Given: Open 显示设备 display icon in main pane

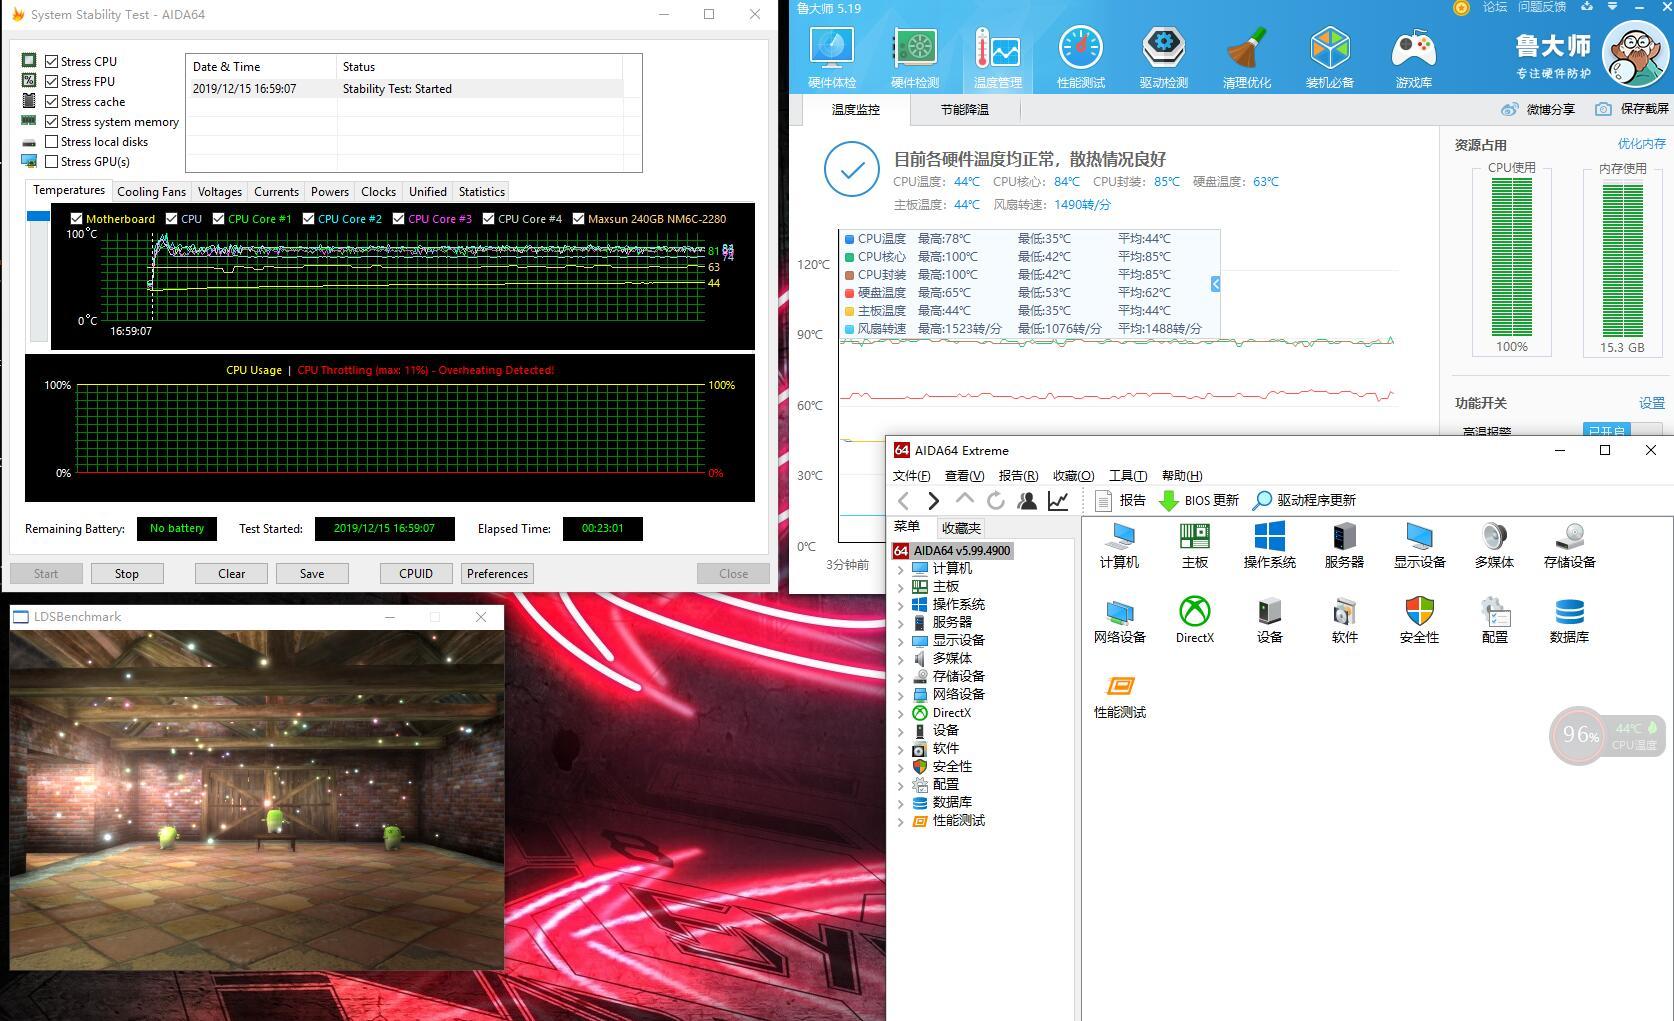Looking at the screenshot, I should (1420, 546).
